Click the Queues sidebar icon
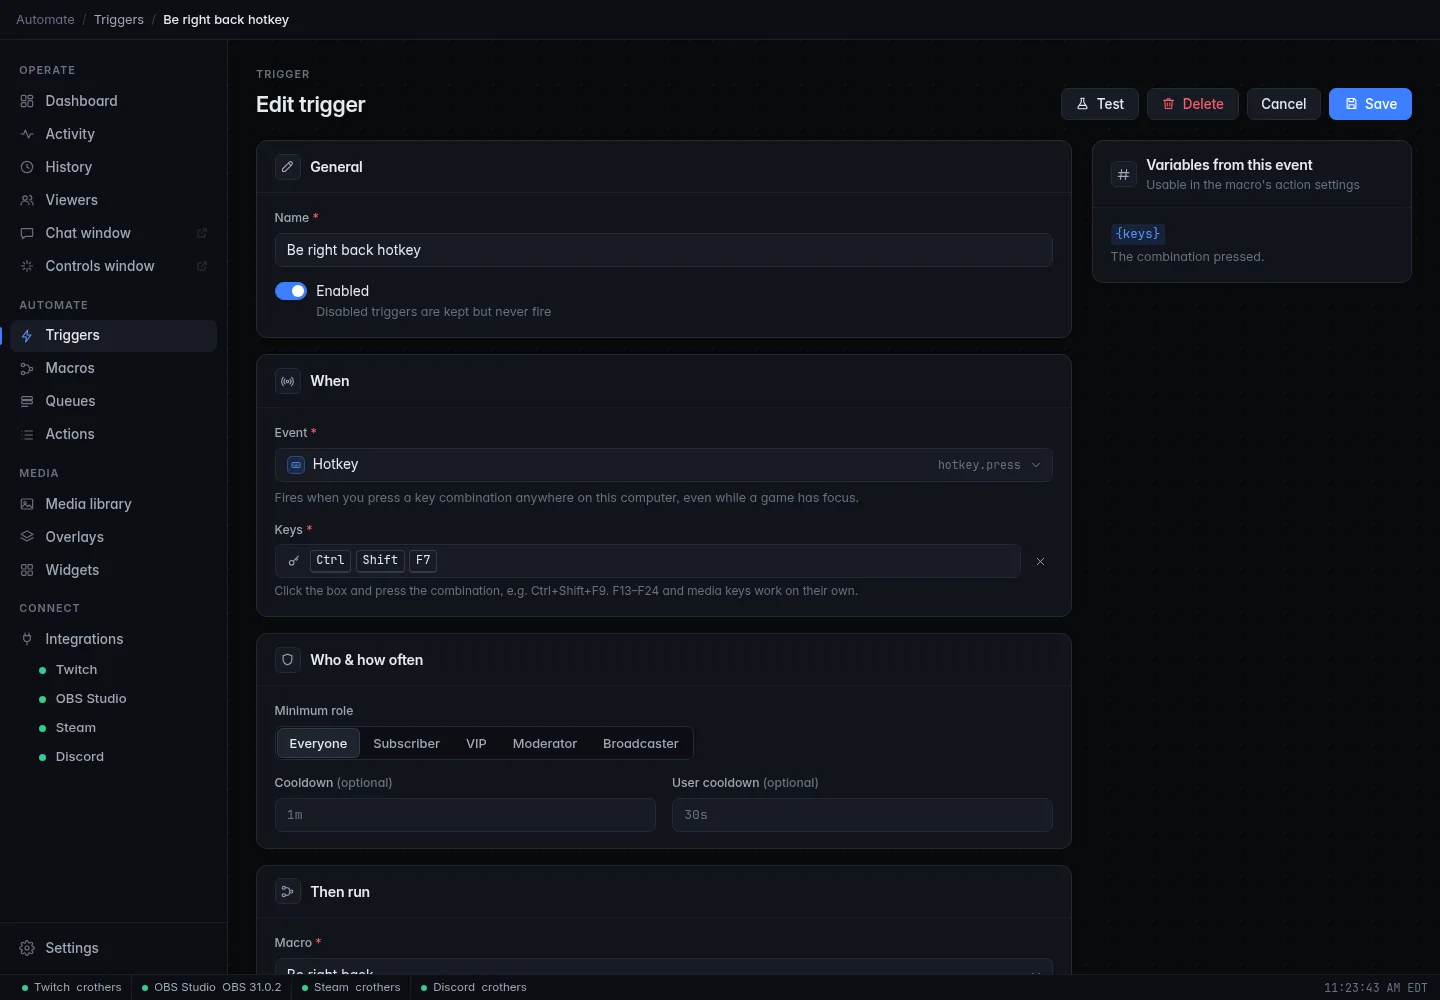 (x=27, y=402)
